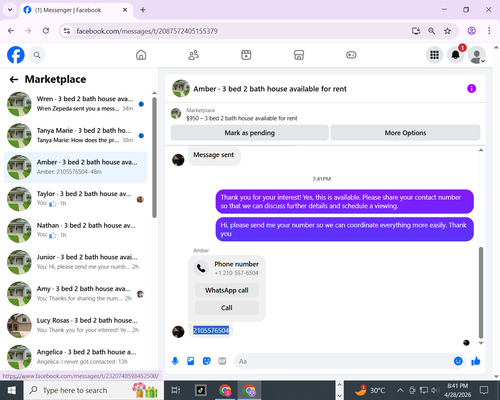Open the Notifications bell icon
Viewport: 500px width, 400px height.
click(x=456, y=55)
